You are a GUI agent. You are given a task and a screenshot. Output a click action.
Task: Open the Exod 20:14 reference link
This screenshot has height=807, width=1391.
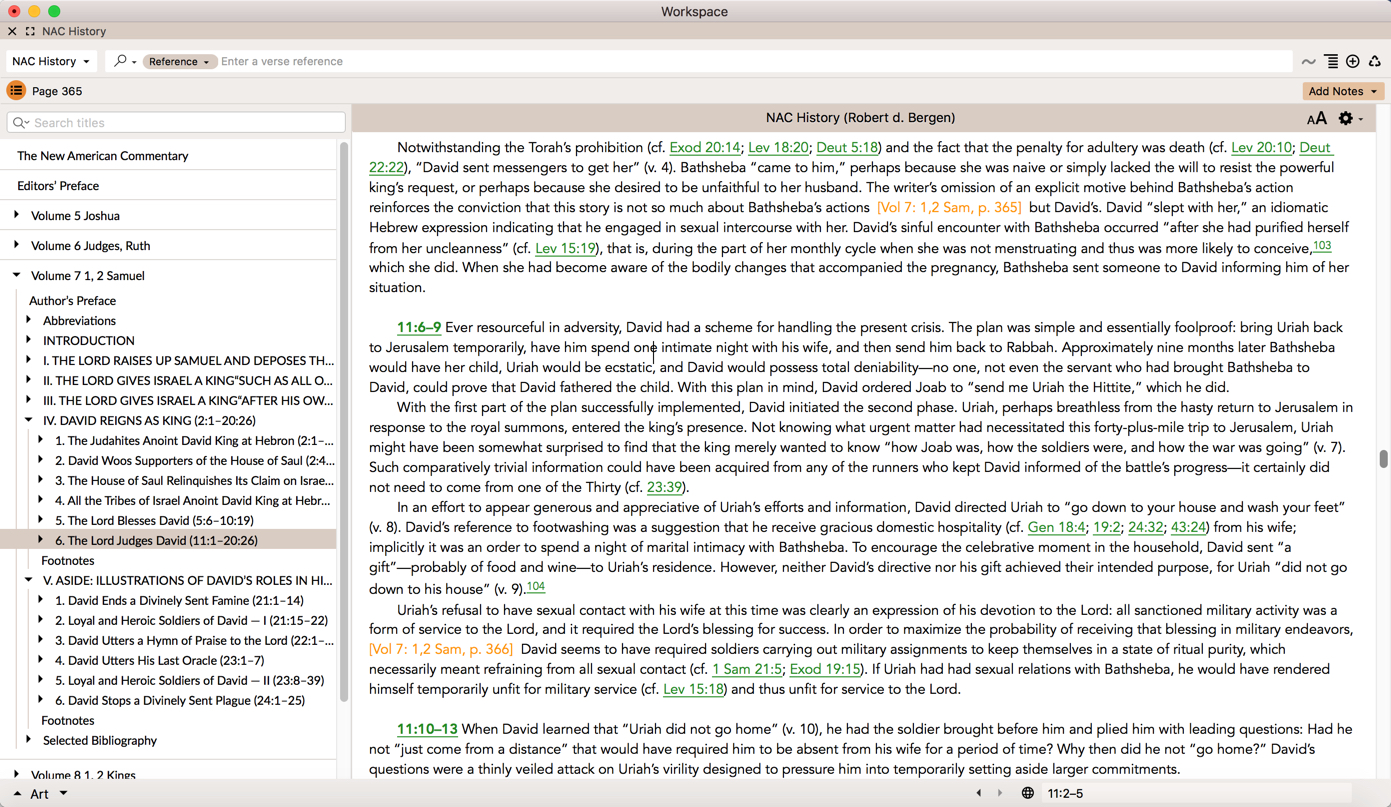point(705,148)
